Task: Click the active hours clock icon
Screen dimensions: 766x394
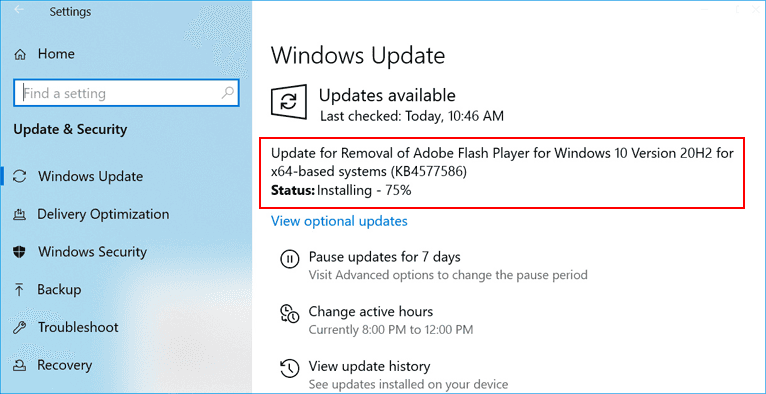Action: (x=289, y=313)
